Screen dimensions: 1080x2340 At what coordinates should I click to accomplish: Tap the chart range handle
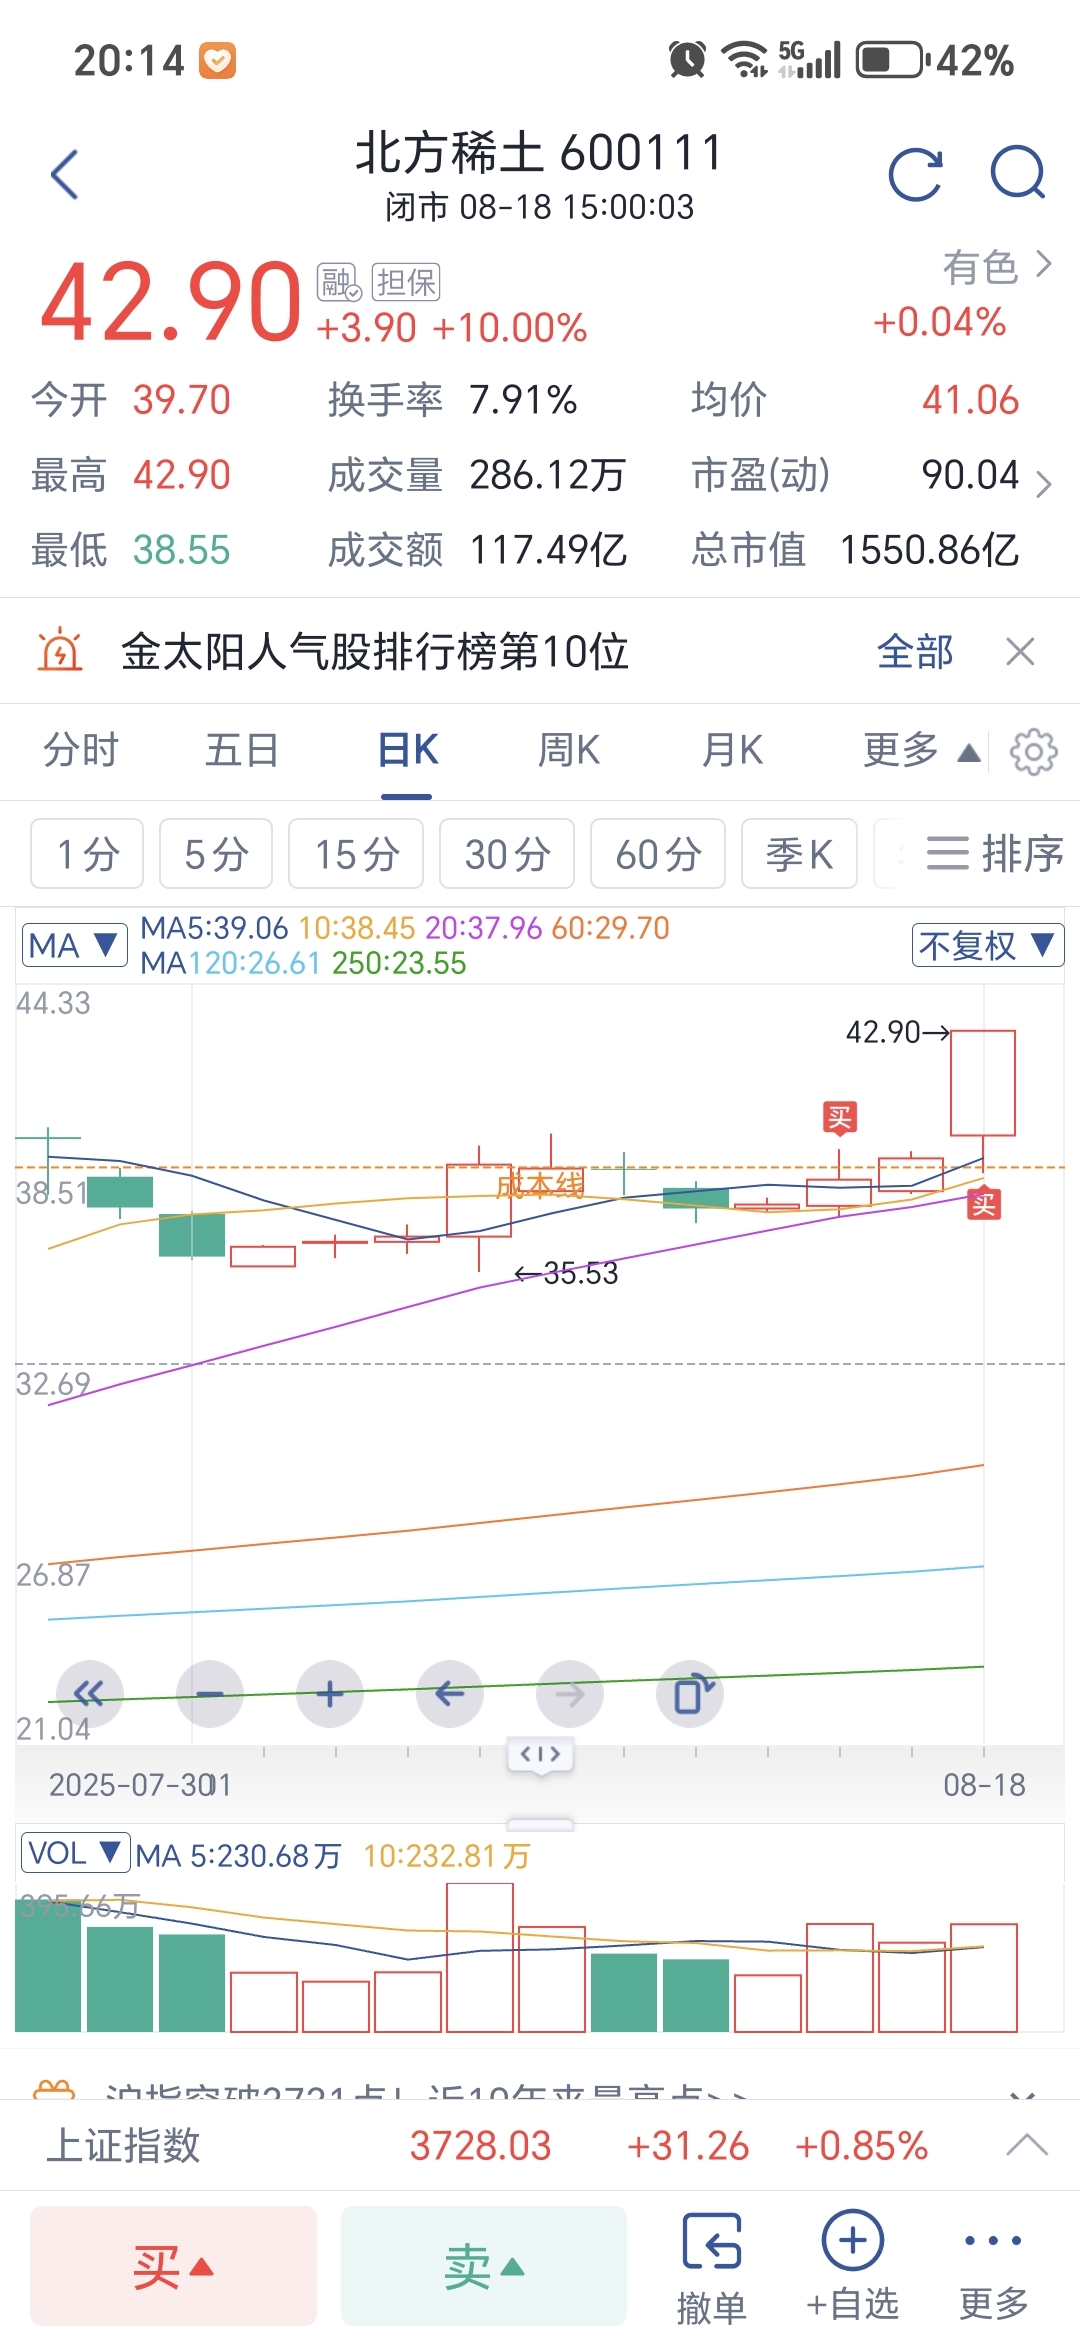click(541, 1755)
